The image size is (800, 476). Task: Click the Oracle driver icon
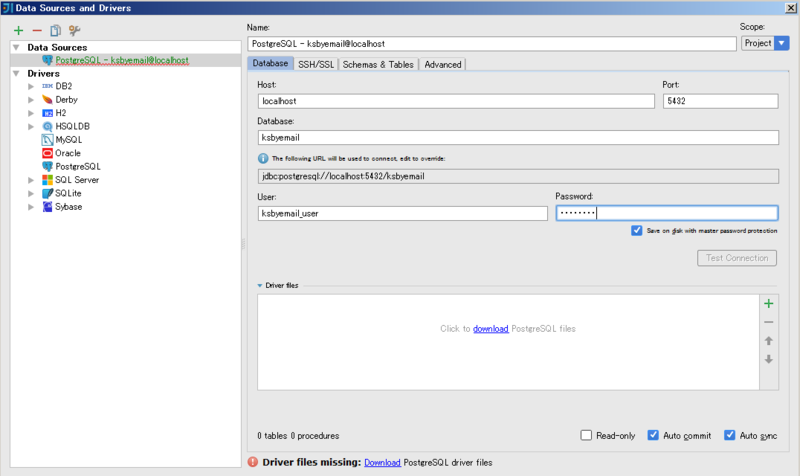47,153
